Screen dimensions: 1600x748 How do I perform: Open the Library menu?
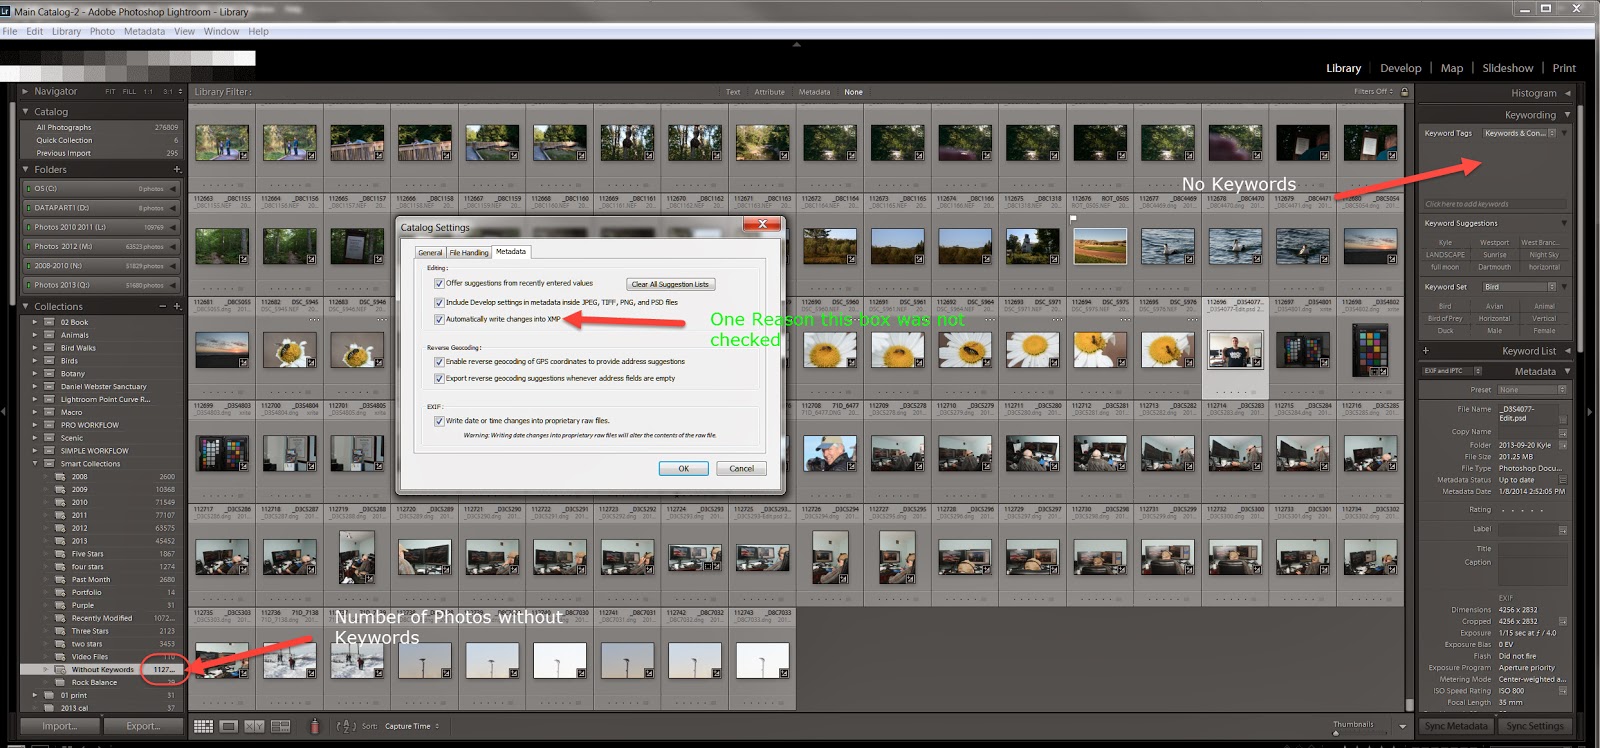(x=66, y=31)
